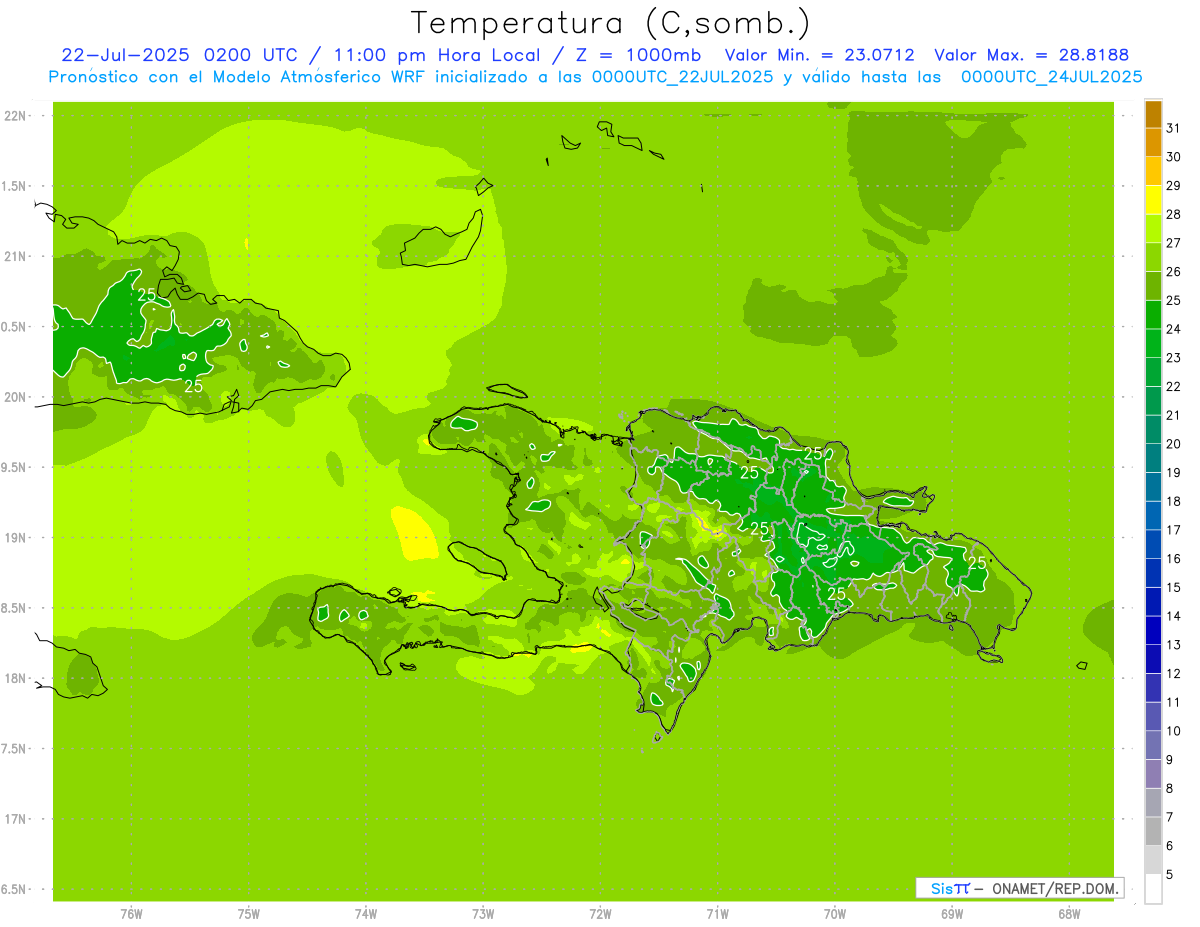
Task: Click the "71W" longitude axis label
Action: [x=717, y=913]
